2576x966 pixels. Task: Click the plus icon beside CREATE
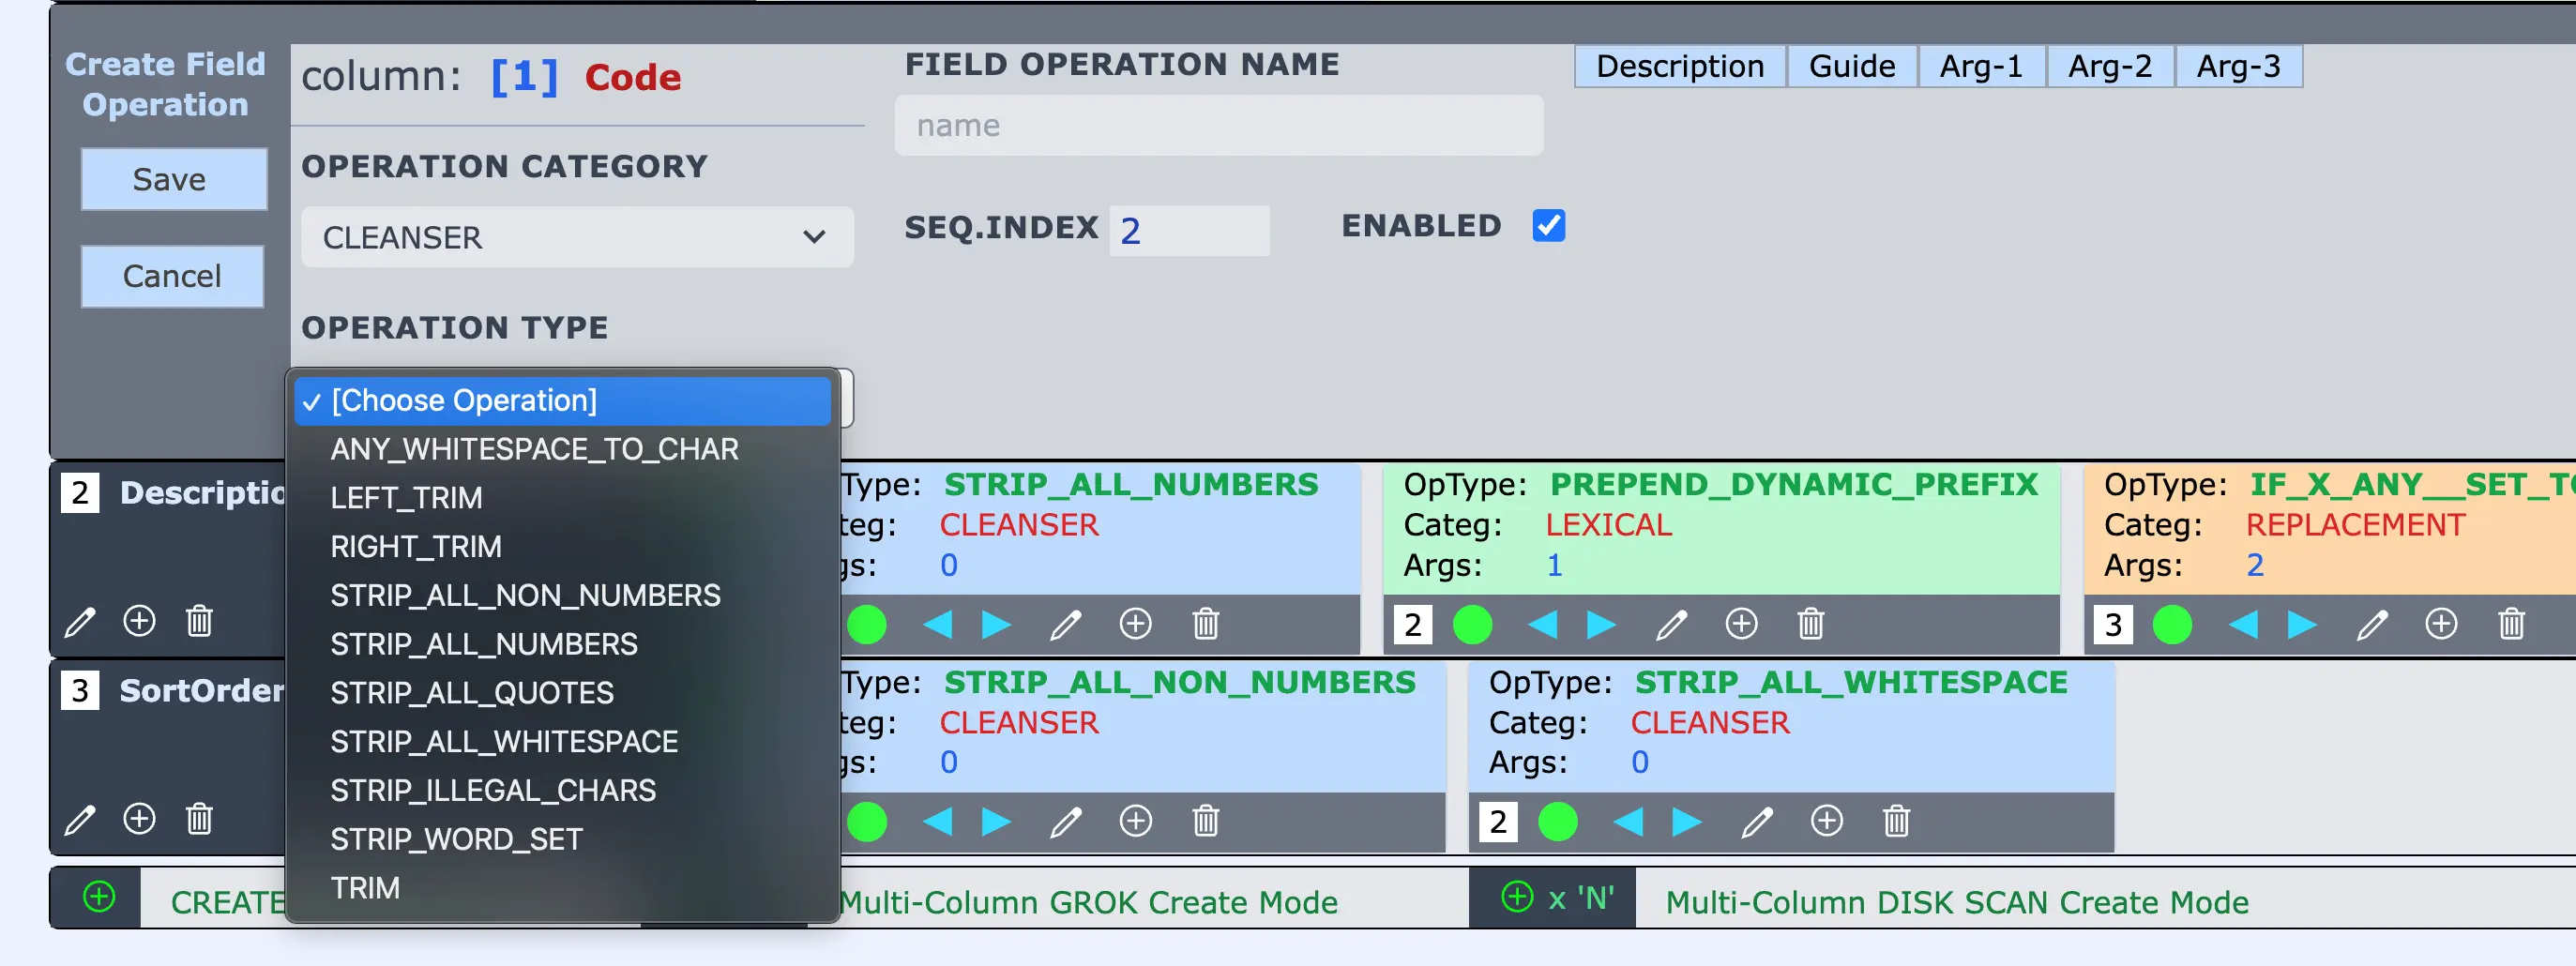(99, 897)
